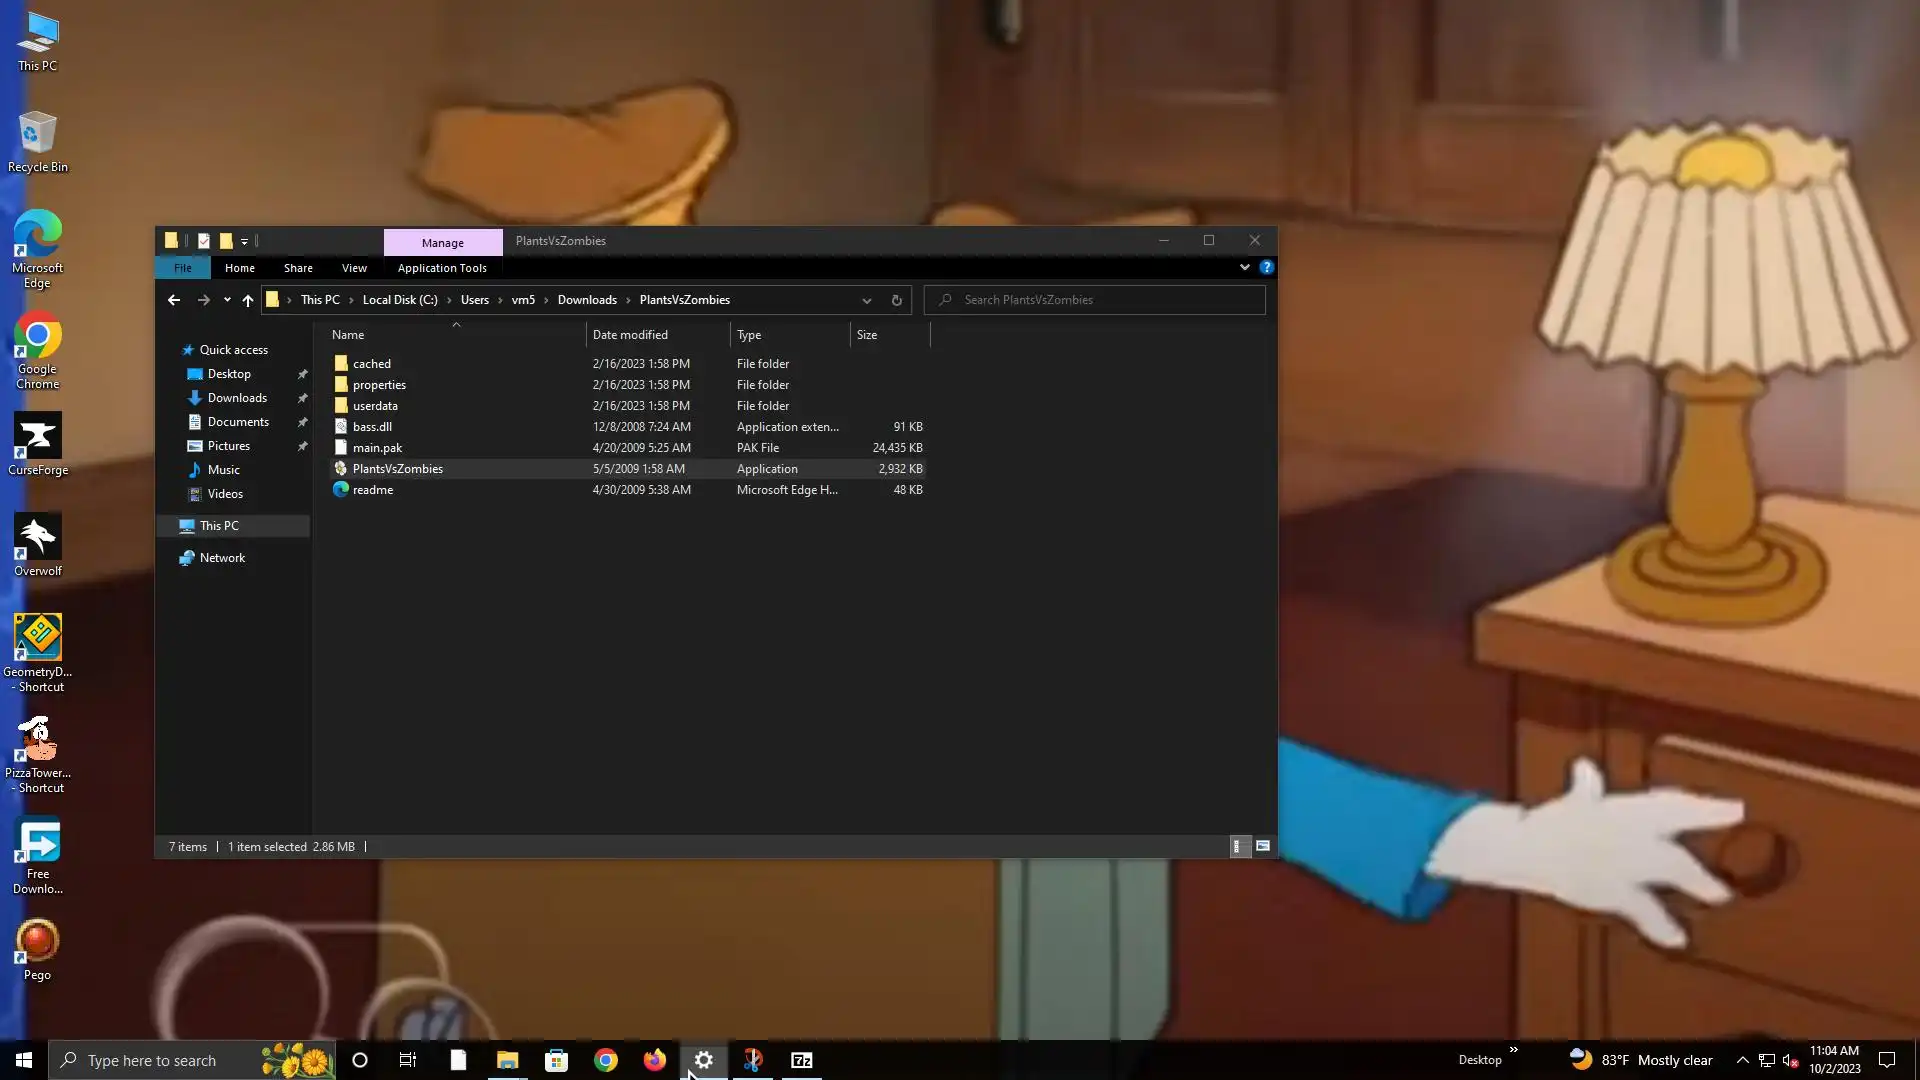This screenshot has height=1080, width=1920.
Task: Click the Up one level arrow
Action: 248,300
